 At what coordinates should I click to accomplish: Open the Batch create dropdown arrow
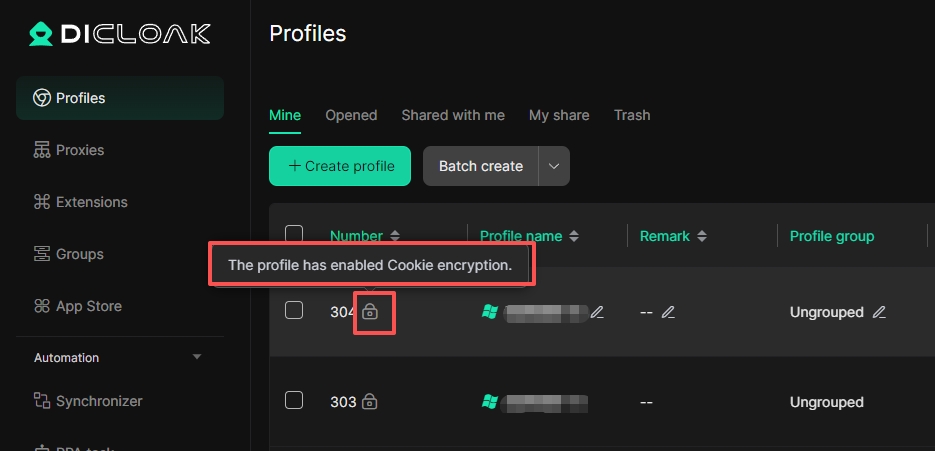554,166
